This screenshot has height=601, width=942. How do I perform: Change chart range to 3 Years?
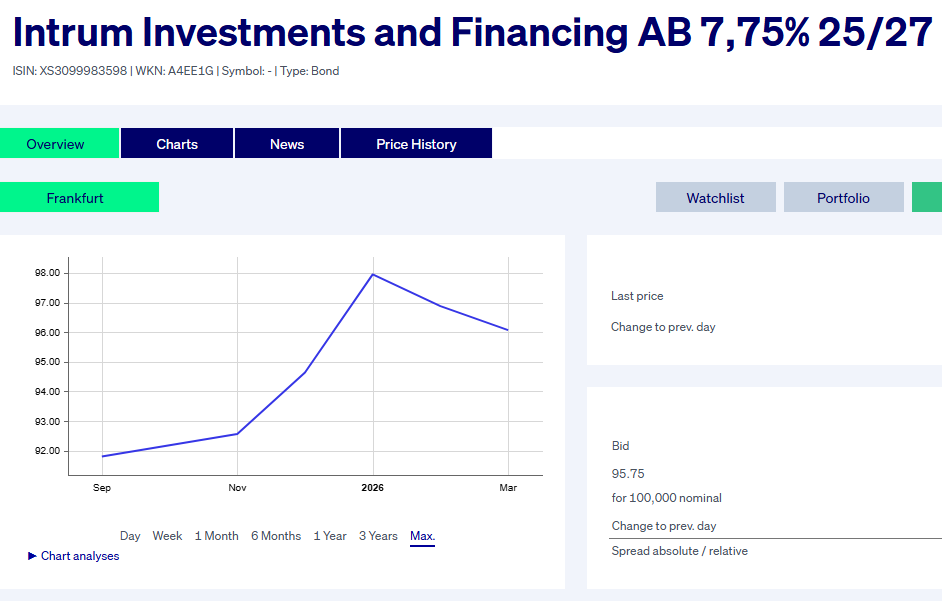point(378,536)
